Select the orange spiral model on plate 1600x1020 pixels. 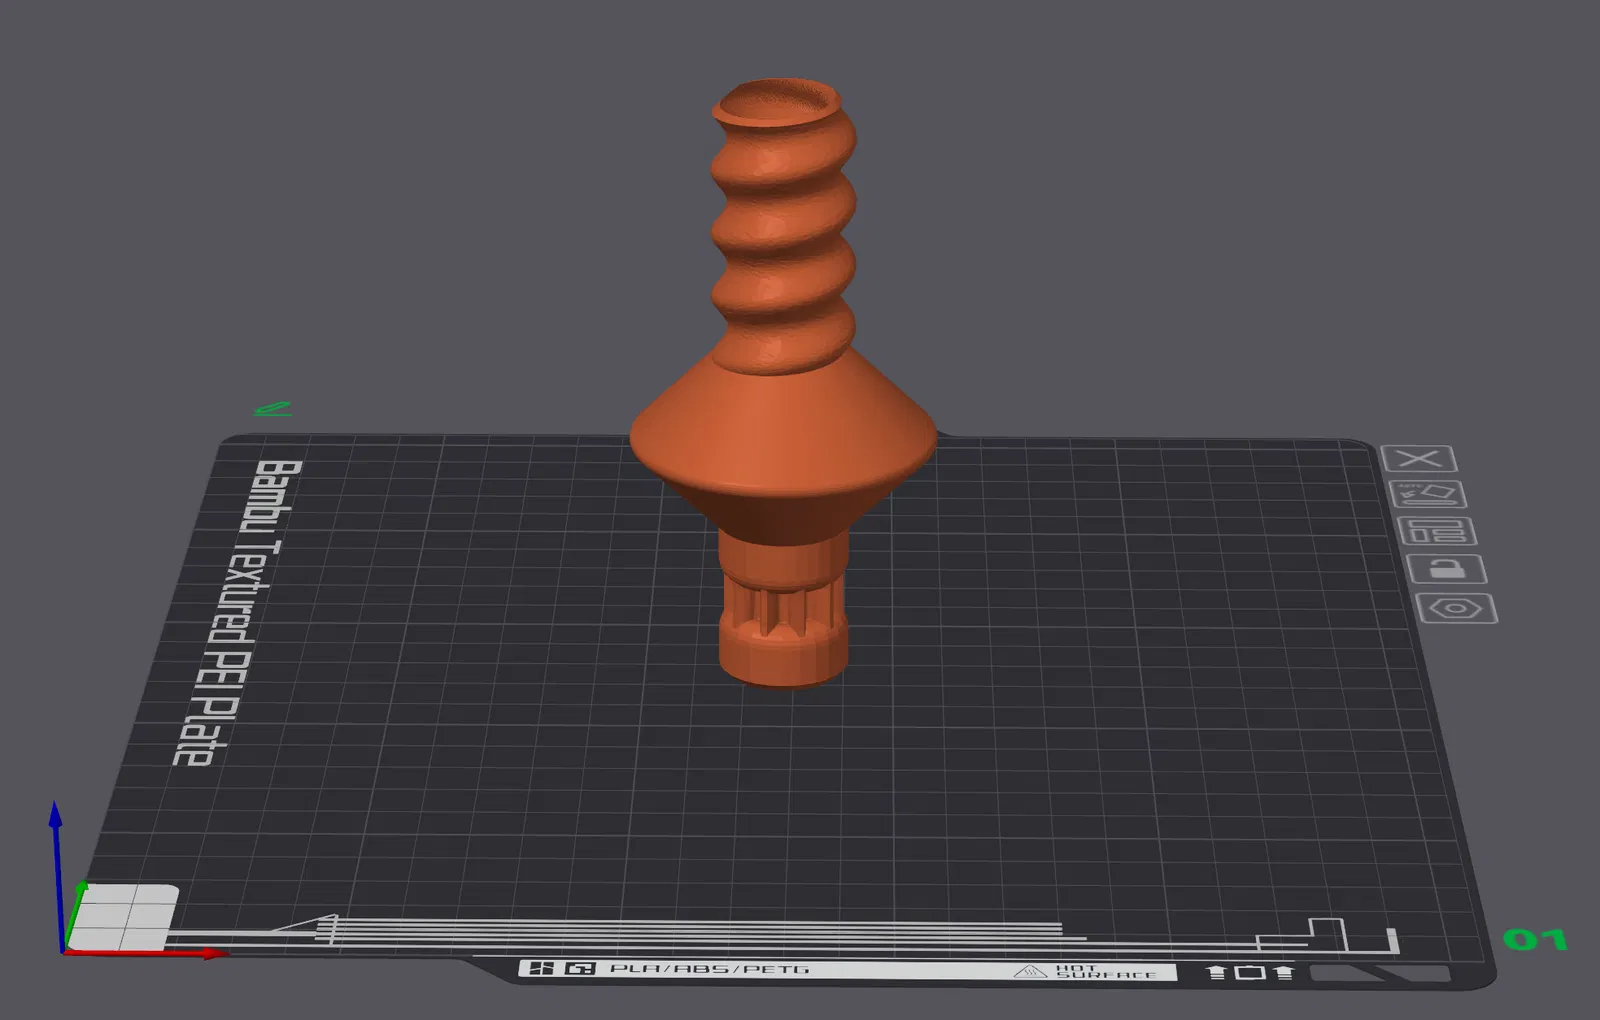click(x=784, y=385)
